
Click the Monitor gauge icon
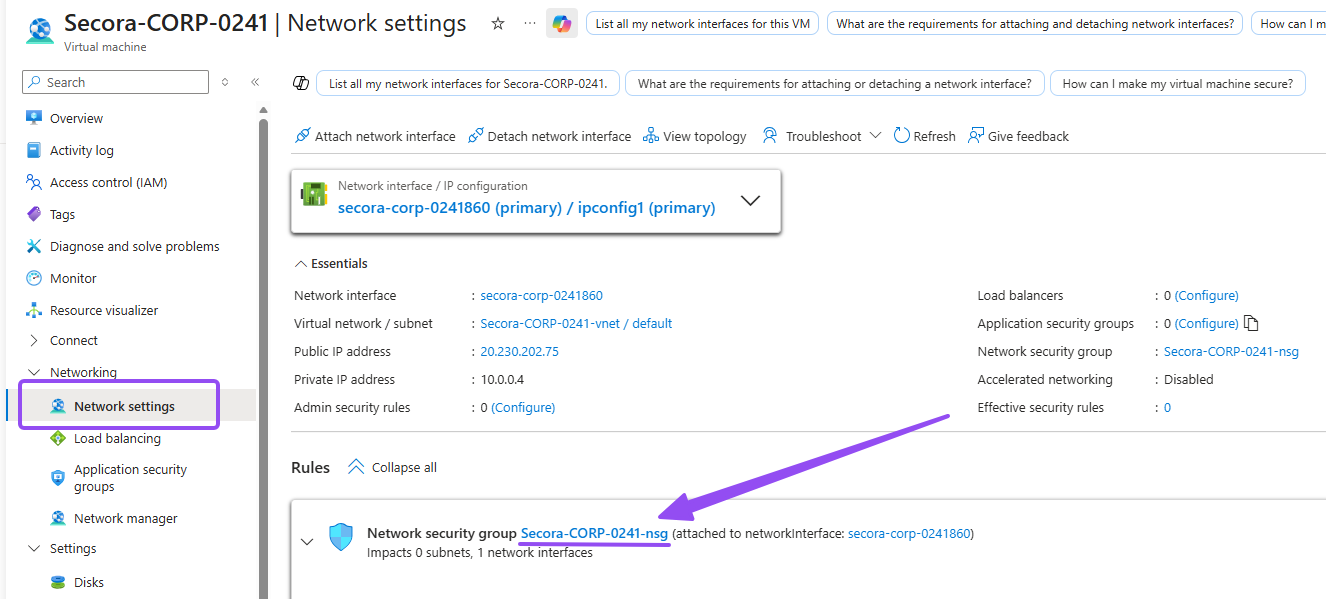[34, 278]
